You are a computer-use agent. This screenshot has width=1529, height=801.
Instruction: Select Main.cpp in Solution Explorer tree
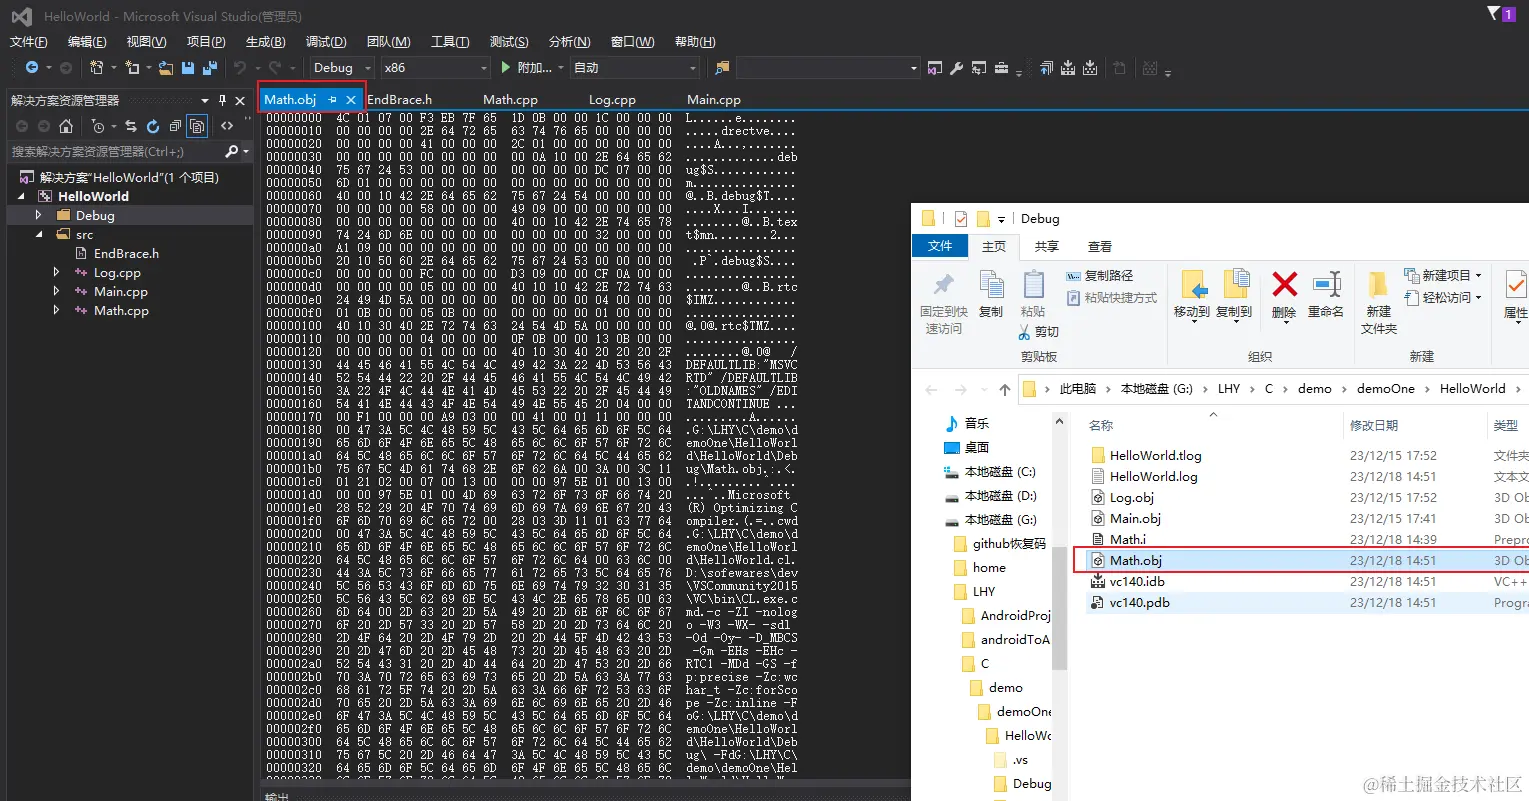click(121, 291)
